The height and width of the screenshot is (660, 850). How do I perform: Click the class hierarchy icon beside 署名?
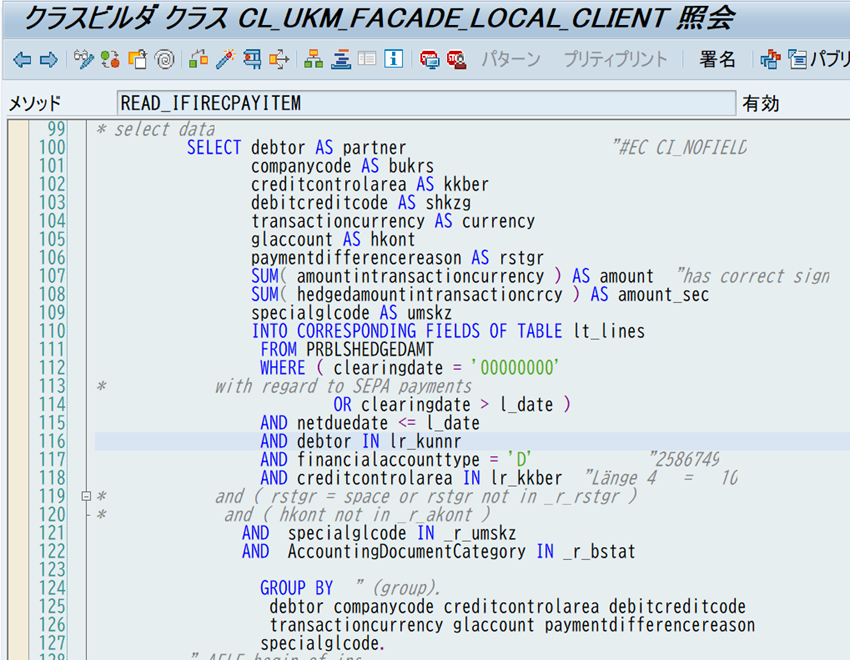(770, 59)
